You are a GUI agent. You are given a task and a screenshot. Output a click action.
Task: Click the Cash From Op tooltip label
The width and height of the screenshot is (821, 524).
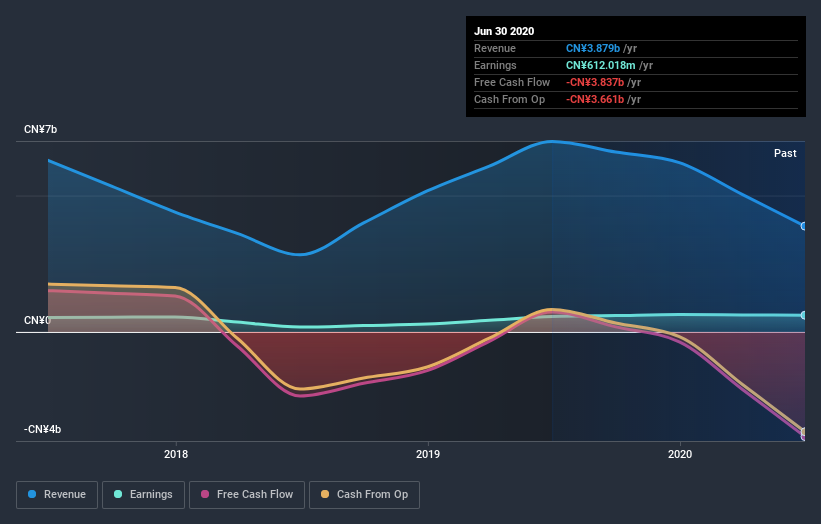[509, 99]
